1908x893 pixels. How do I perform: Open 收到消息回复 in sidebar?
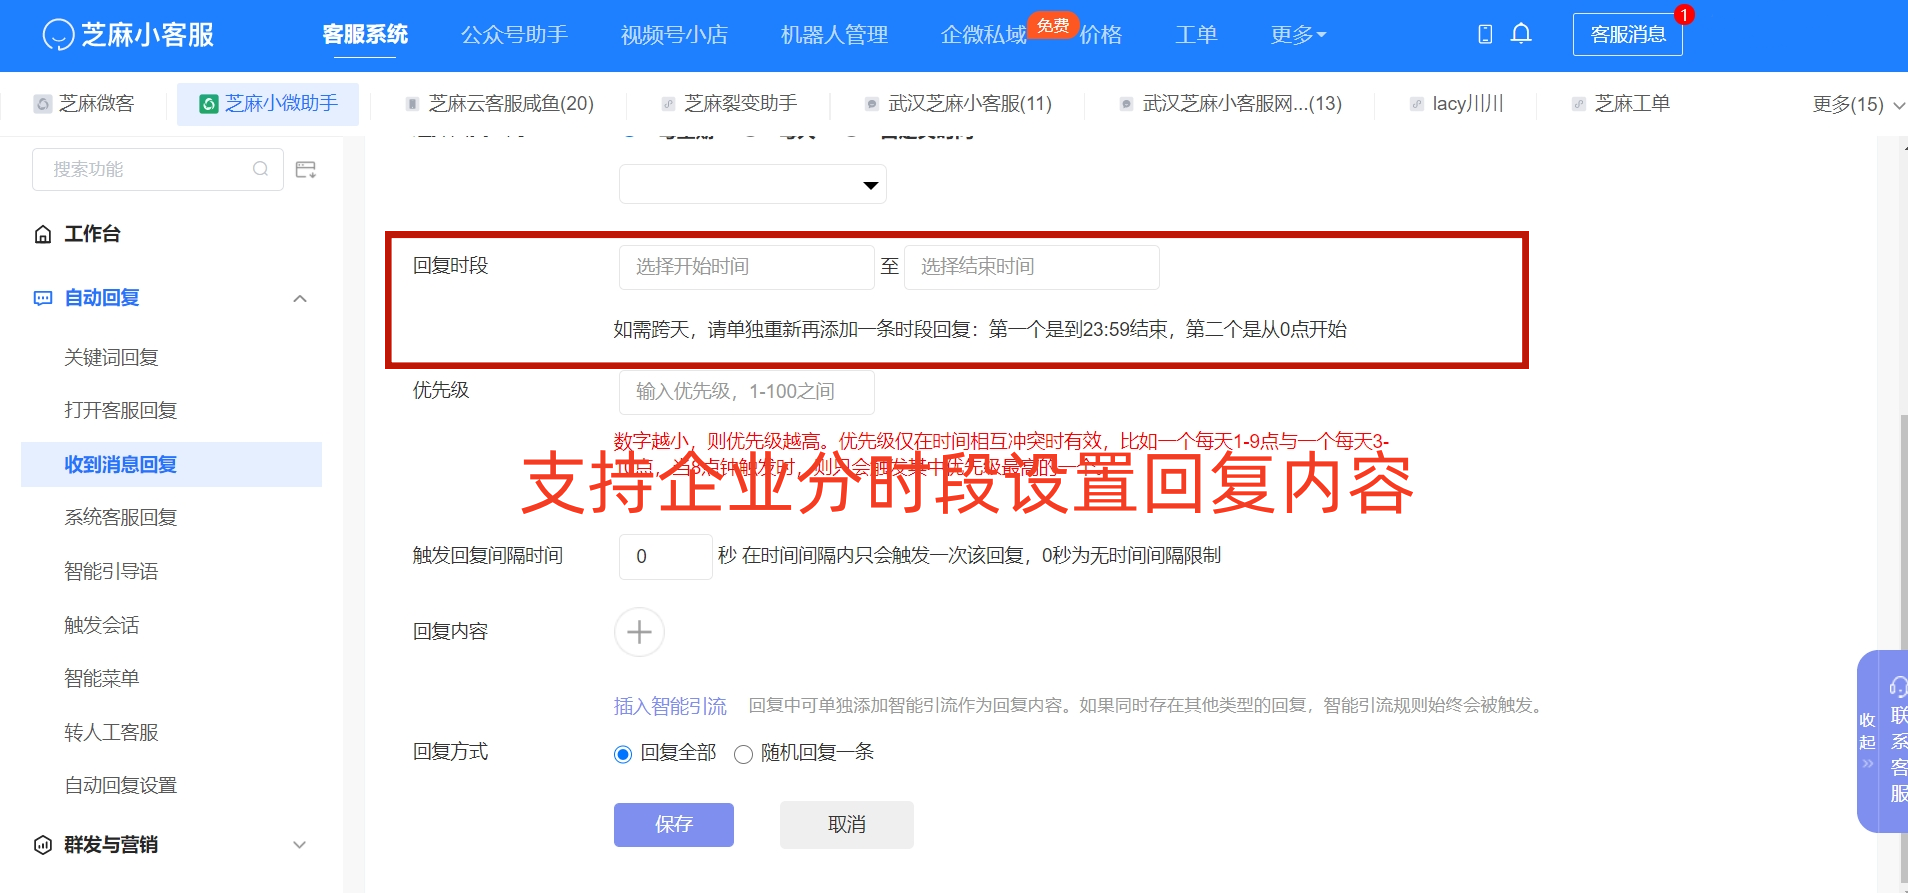[171, 465]
